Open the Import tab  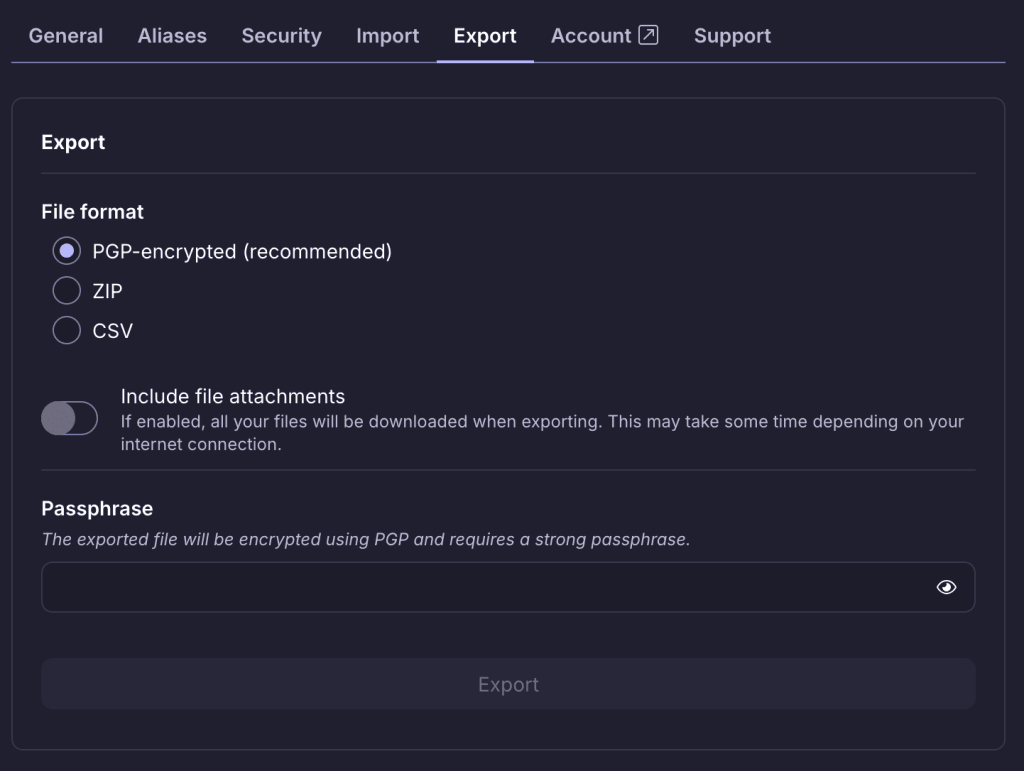[387, 36]
